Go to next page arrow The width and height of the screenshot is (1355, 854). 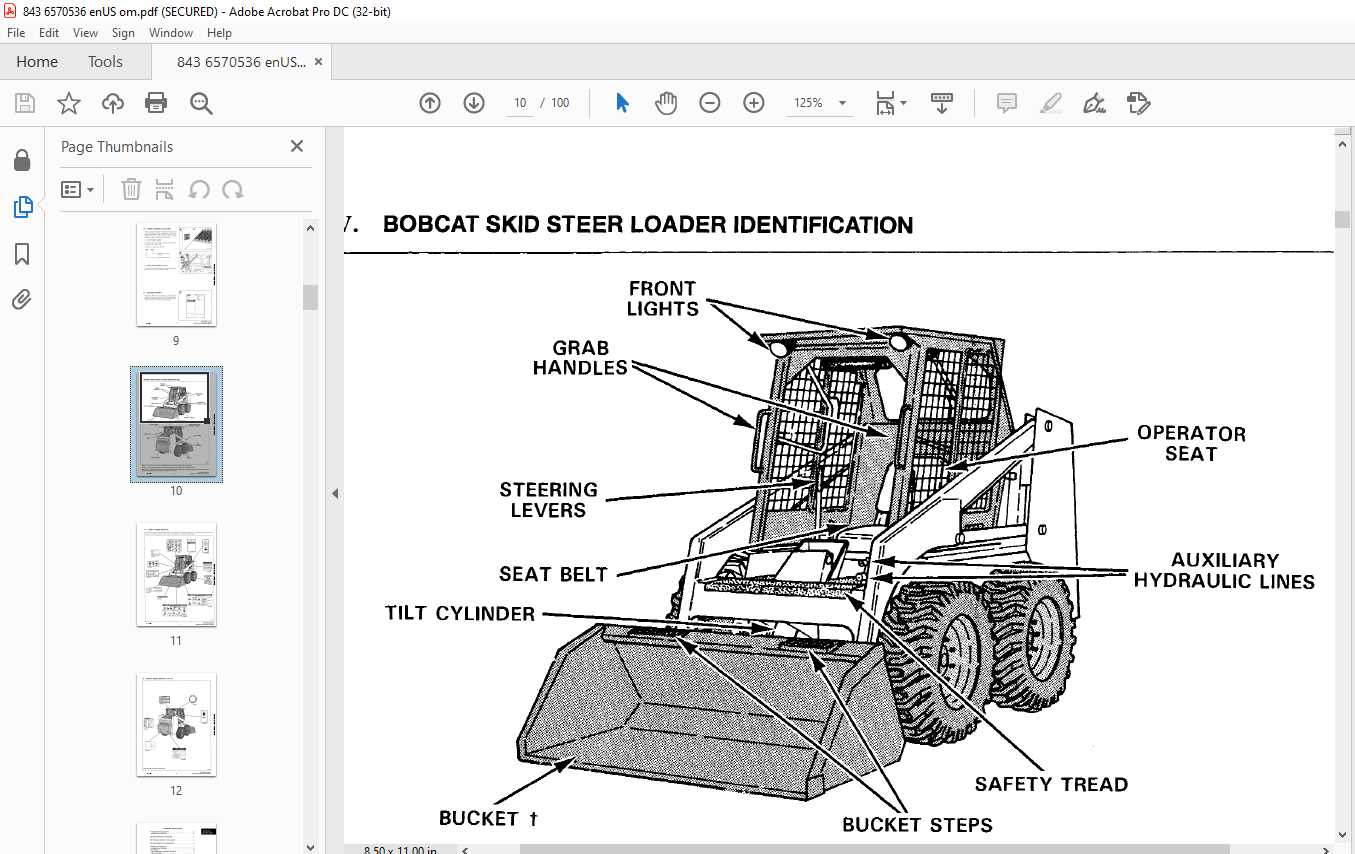(474, 103)
